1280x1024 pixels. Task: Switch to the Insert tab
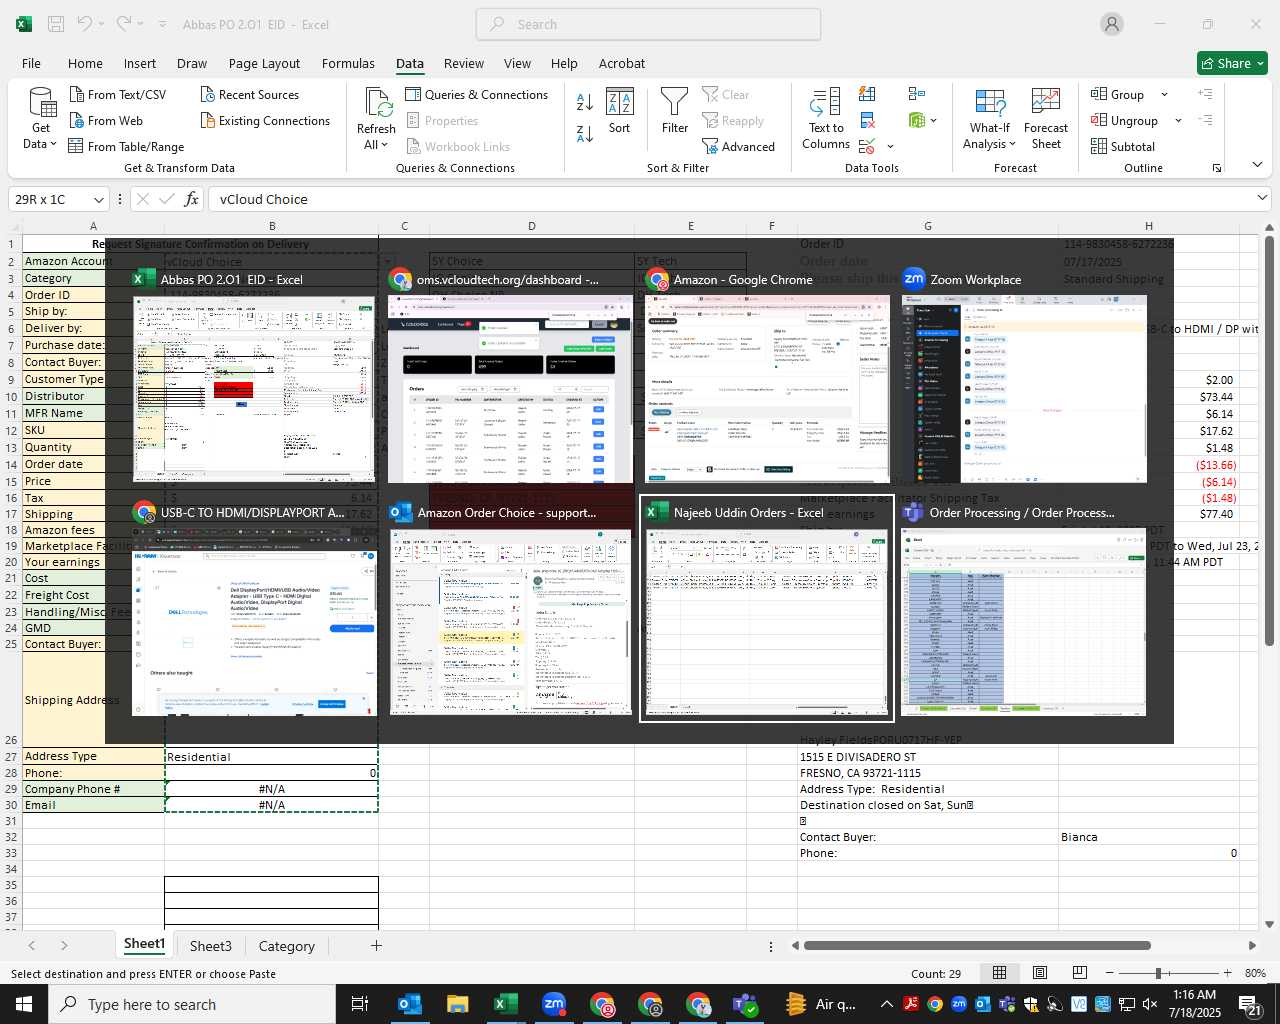140,63
